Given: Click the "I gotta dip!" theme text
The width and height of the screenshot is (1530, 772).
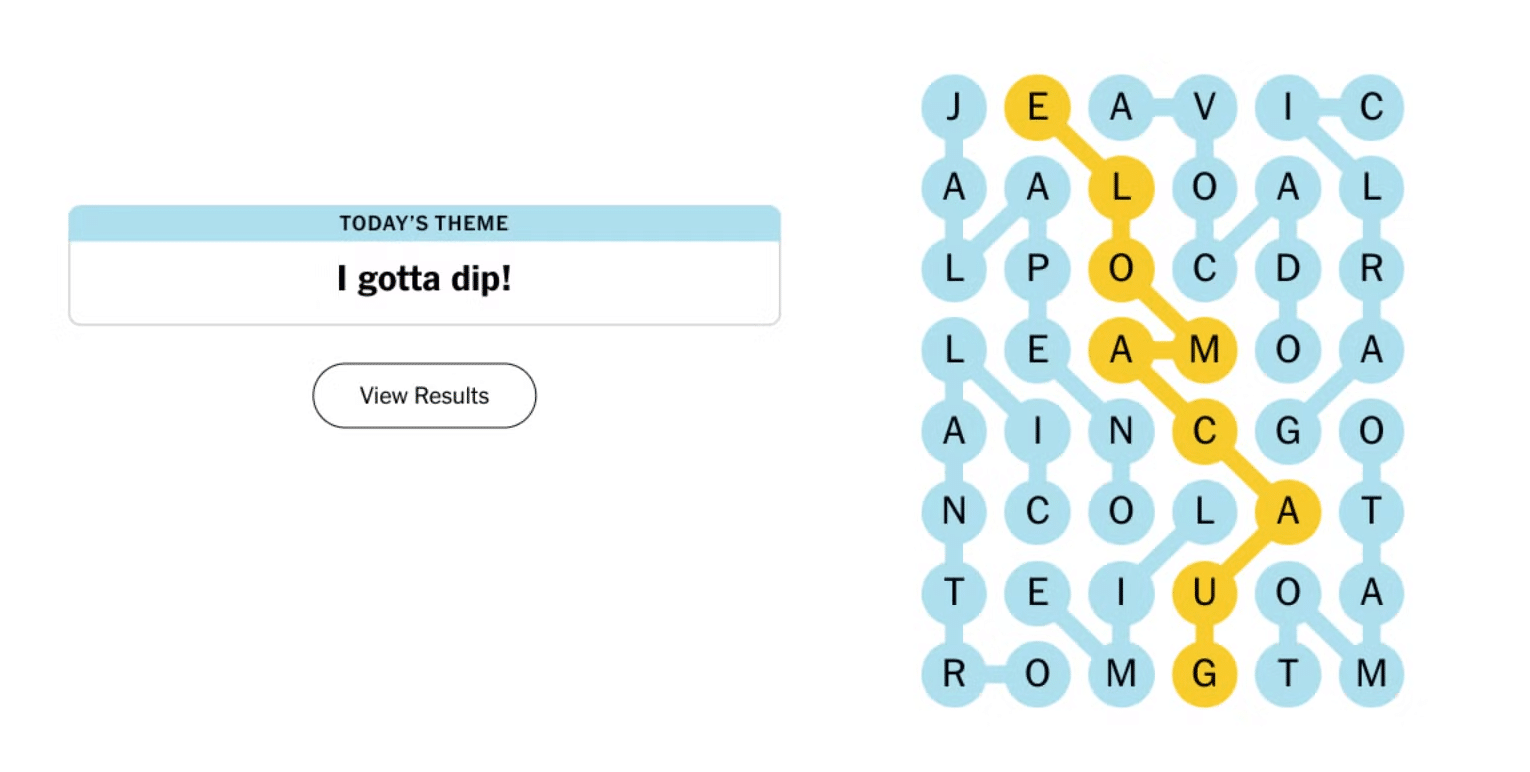Looking at the screenshot, I should point(424,280).
